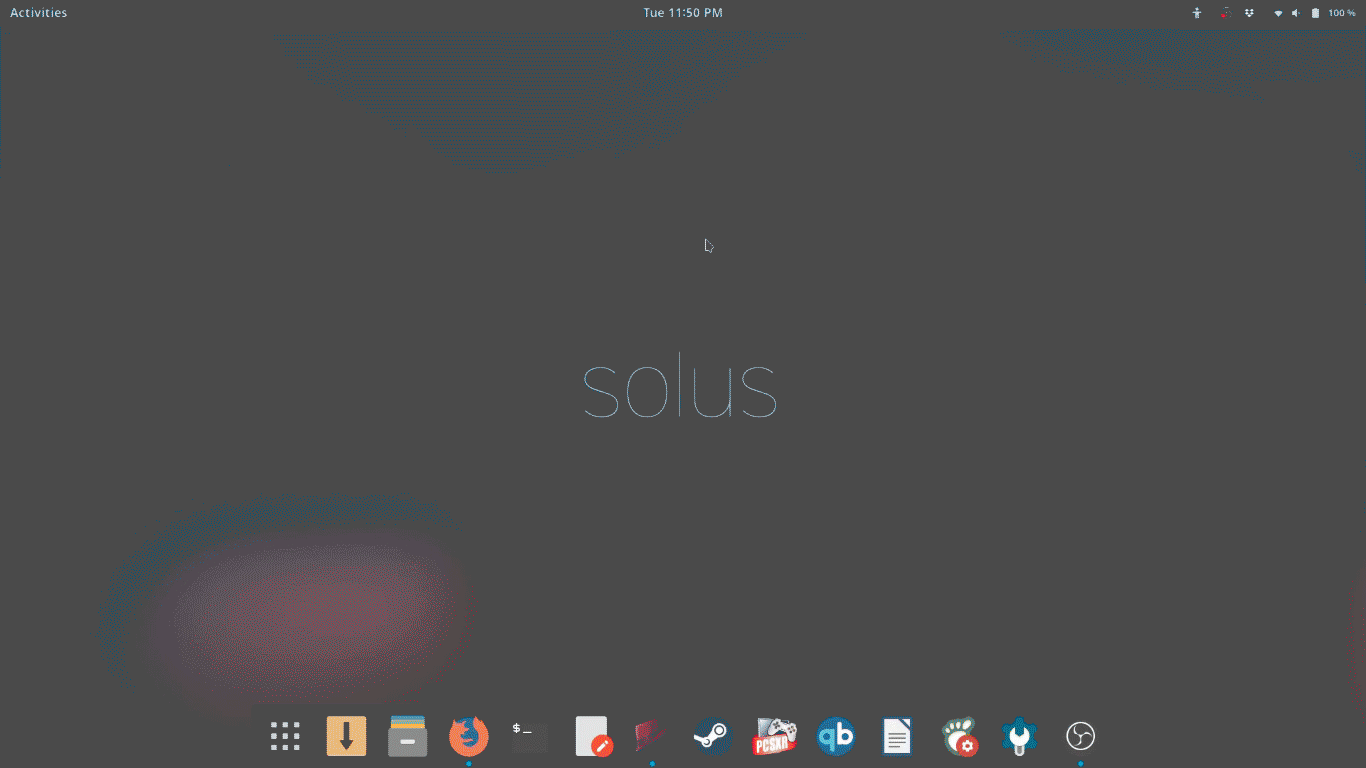
Task: Open OBS Studio
Action: pyautogui.click(x=1080, y=737)
